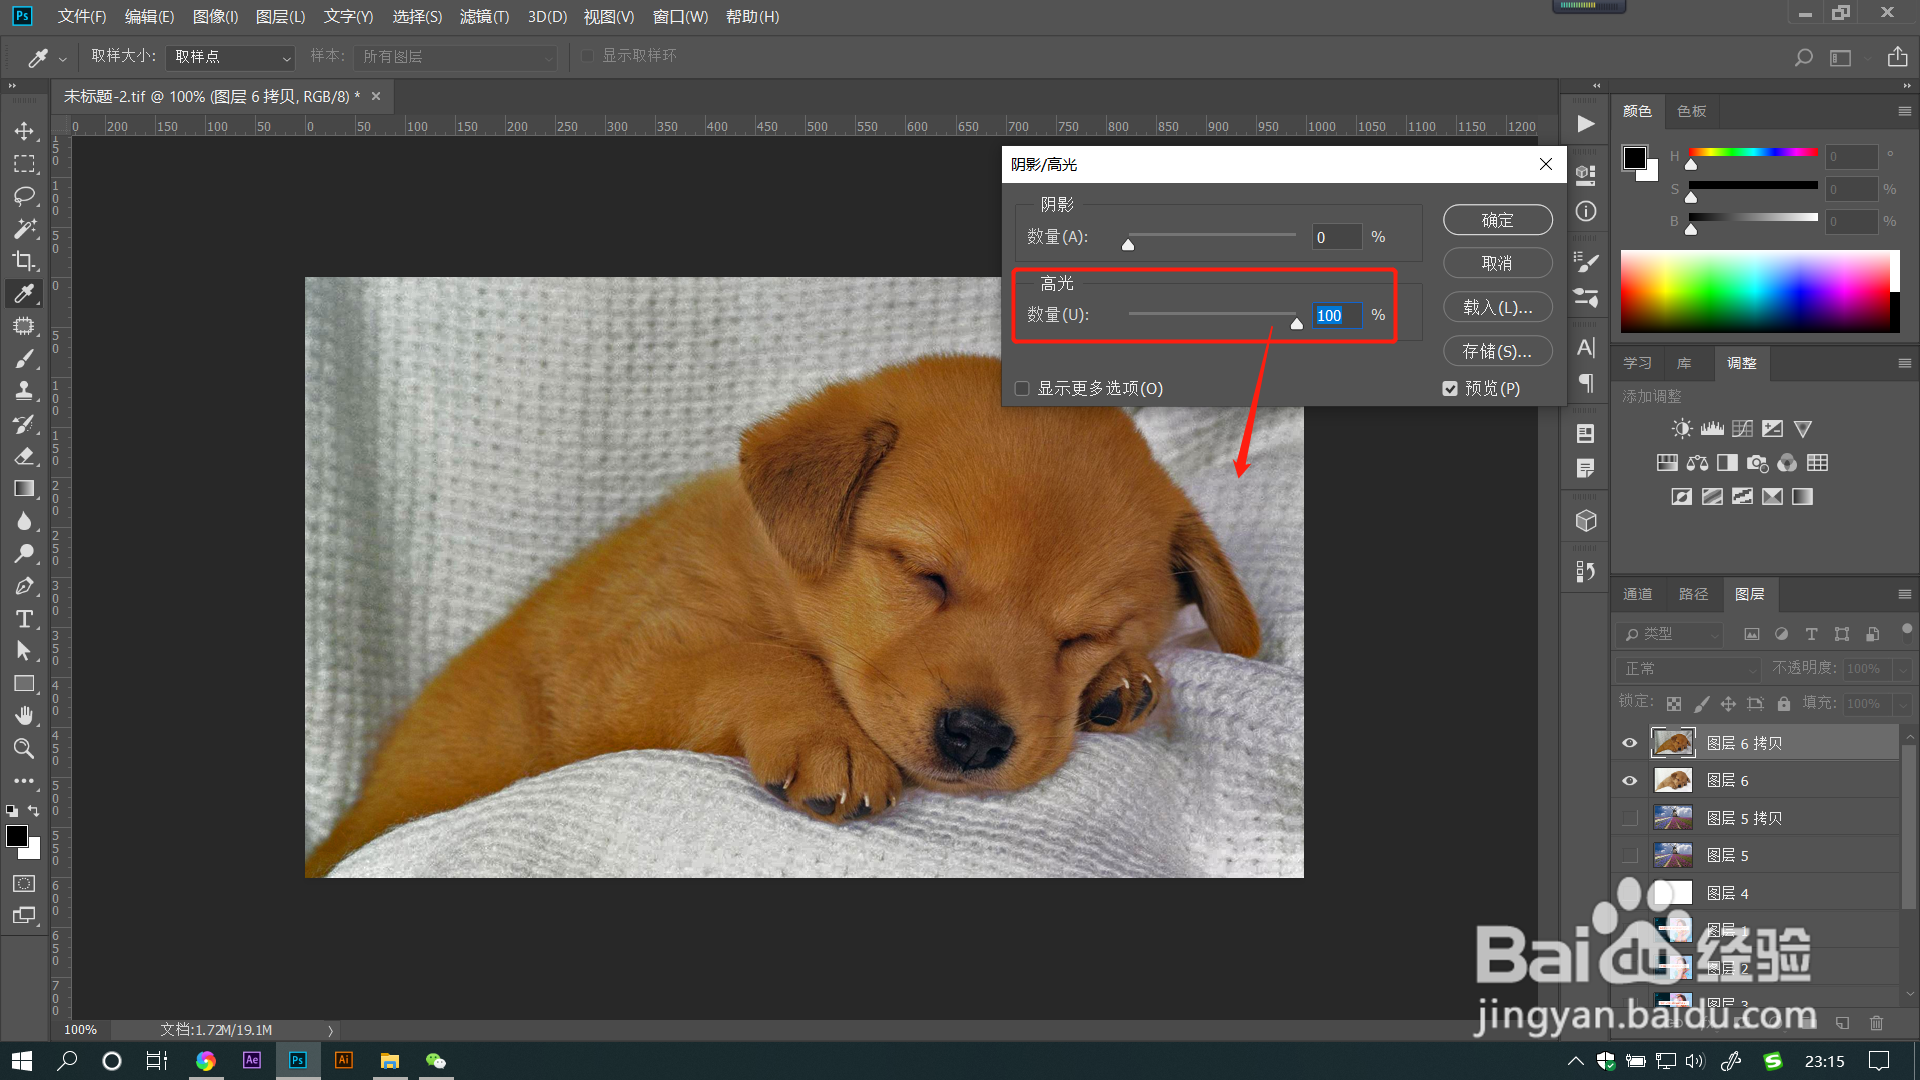Enable 显示更多选项 checkbox
Viewport: 1920px width, 1080px height.
click(1022, 389)
